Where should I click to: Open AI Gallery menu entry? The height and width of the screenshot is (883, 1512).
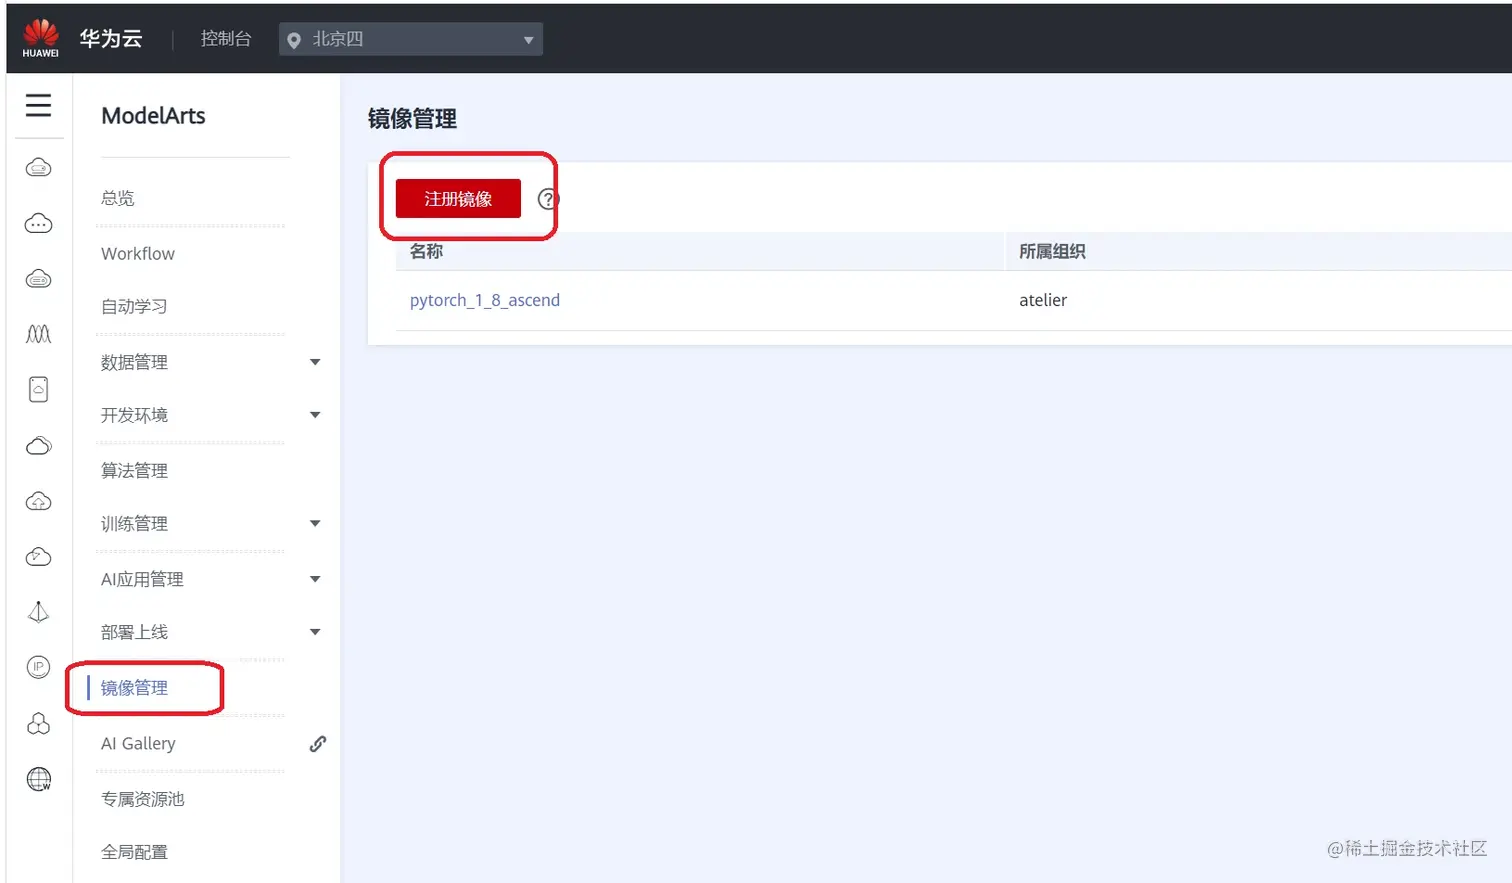[138, 744]
